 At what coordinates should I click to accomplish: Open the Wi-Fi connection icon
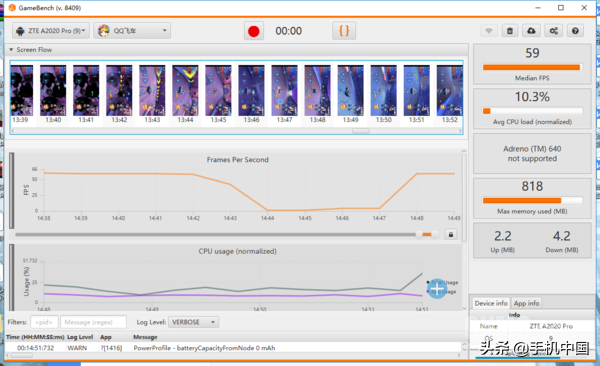[489, 31]
